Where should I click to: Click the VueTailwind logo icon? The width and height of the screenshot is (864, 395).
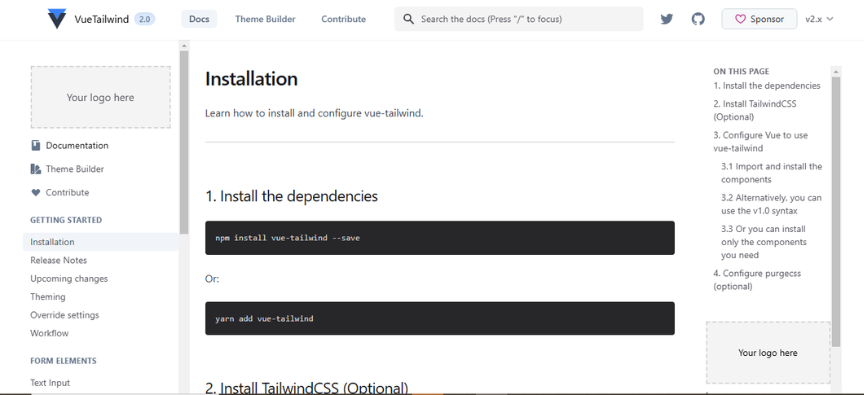pos(57,19)
